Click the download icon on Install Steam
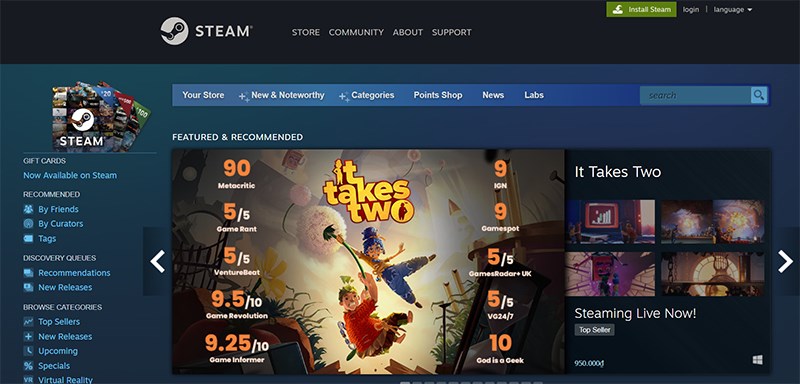This screenshot has height=384, width=800. (617, 9)
